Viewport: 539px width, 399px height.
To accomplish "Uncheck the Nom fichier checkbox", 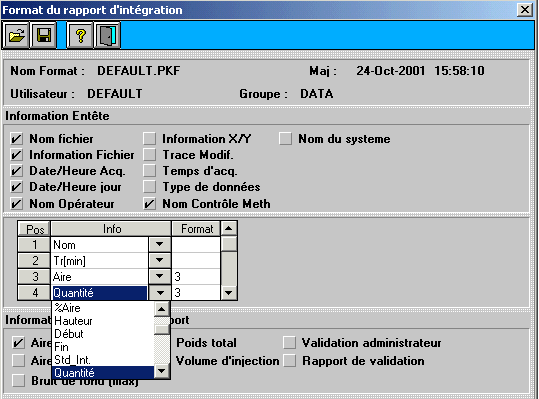I will 16,139.
